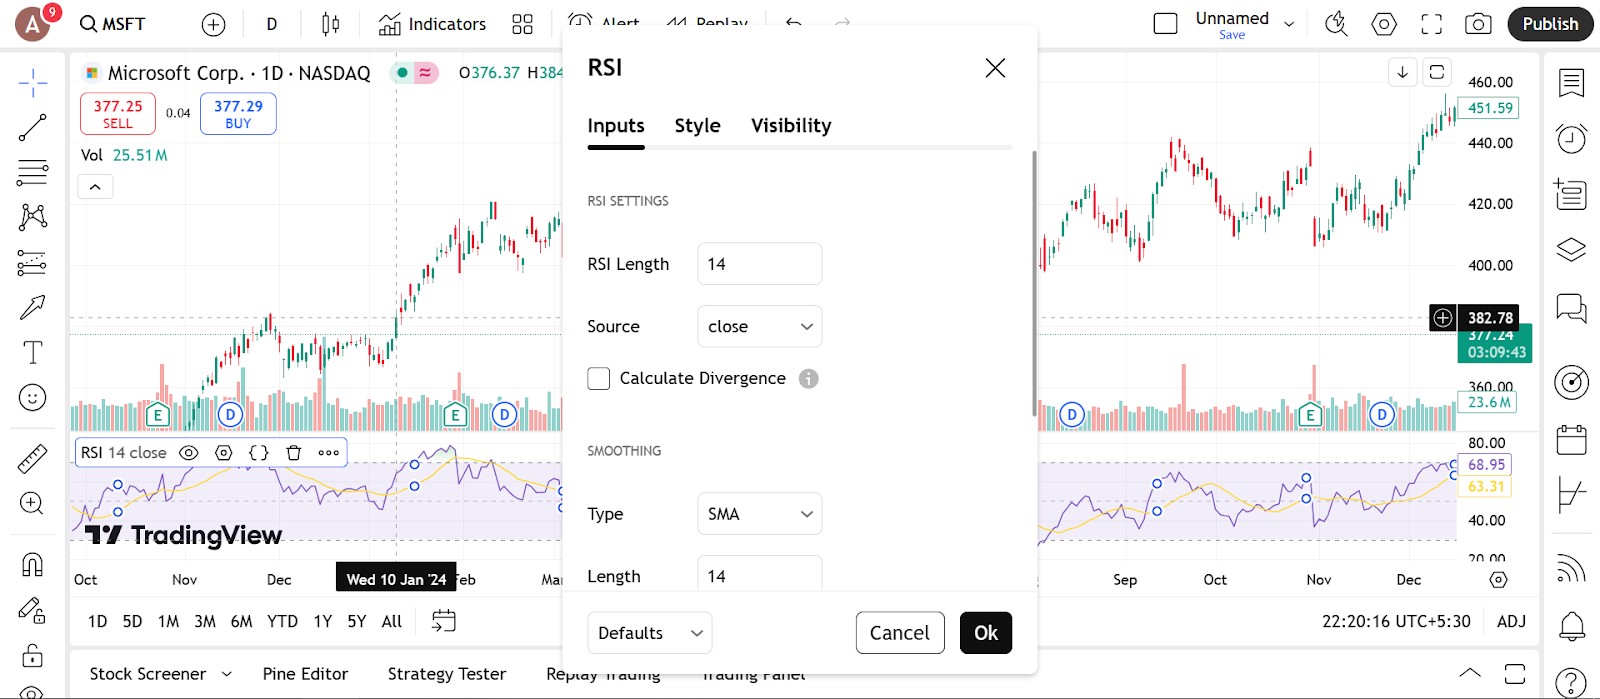1600x699 pixels.
Task: Remove the RSI indicator with trash icon
Action: click(x=294, y=453)
